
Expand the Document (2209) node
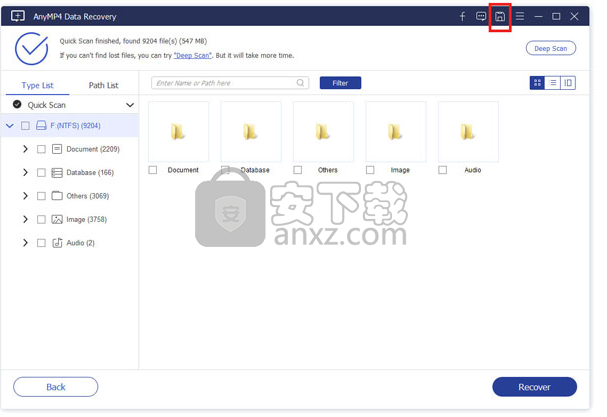(x=25, y=149)
